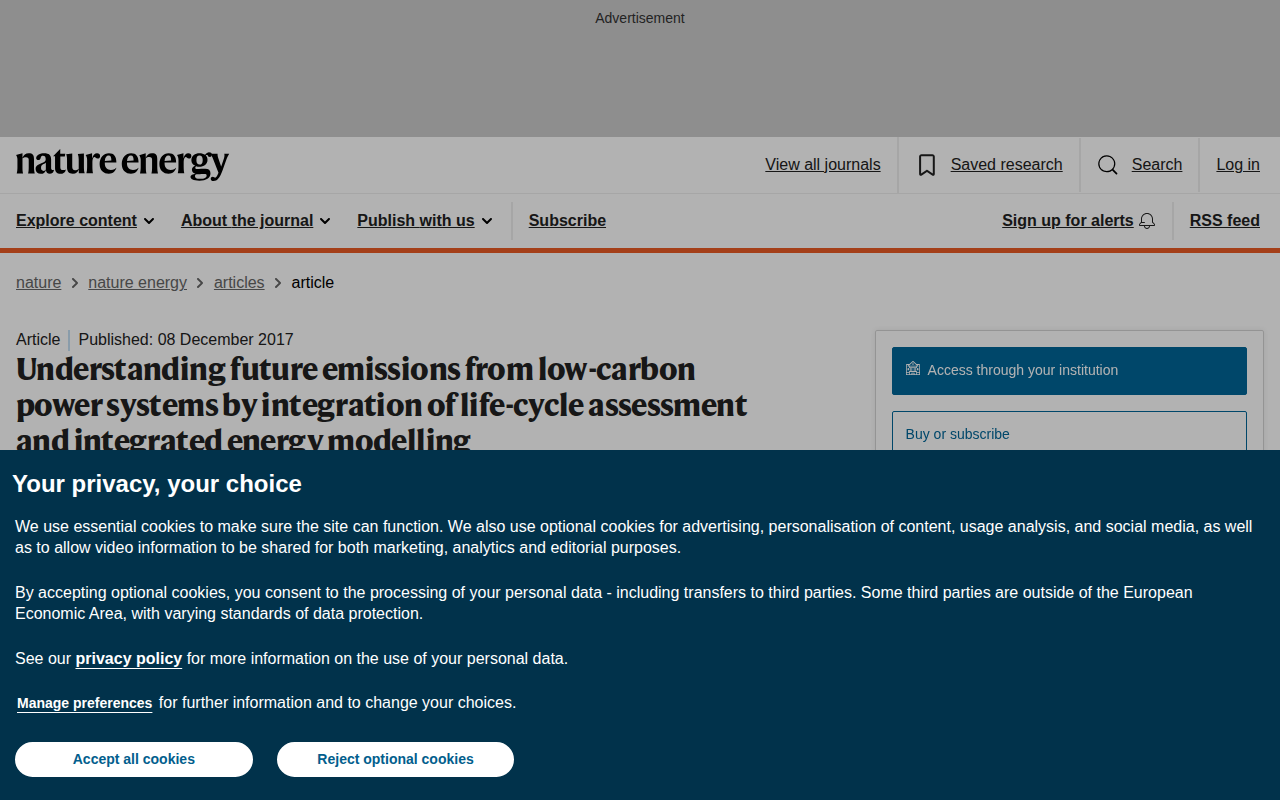Click the alerts bell icon

1147,221
